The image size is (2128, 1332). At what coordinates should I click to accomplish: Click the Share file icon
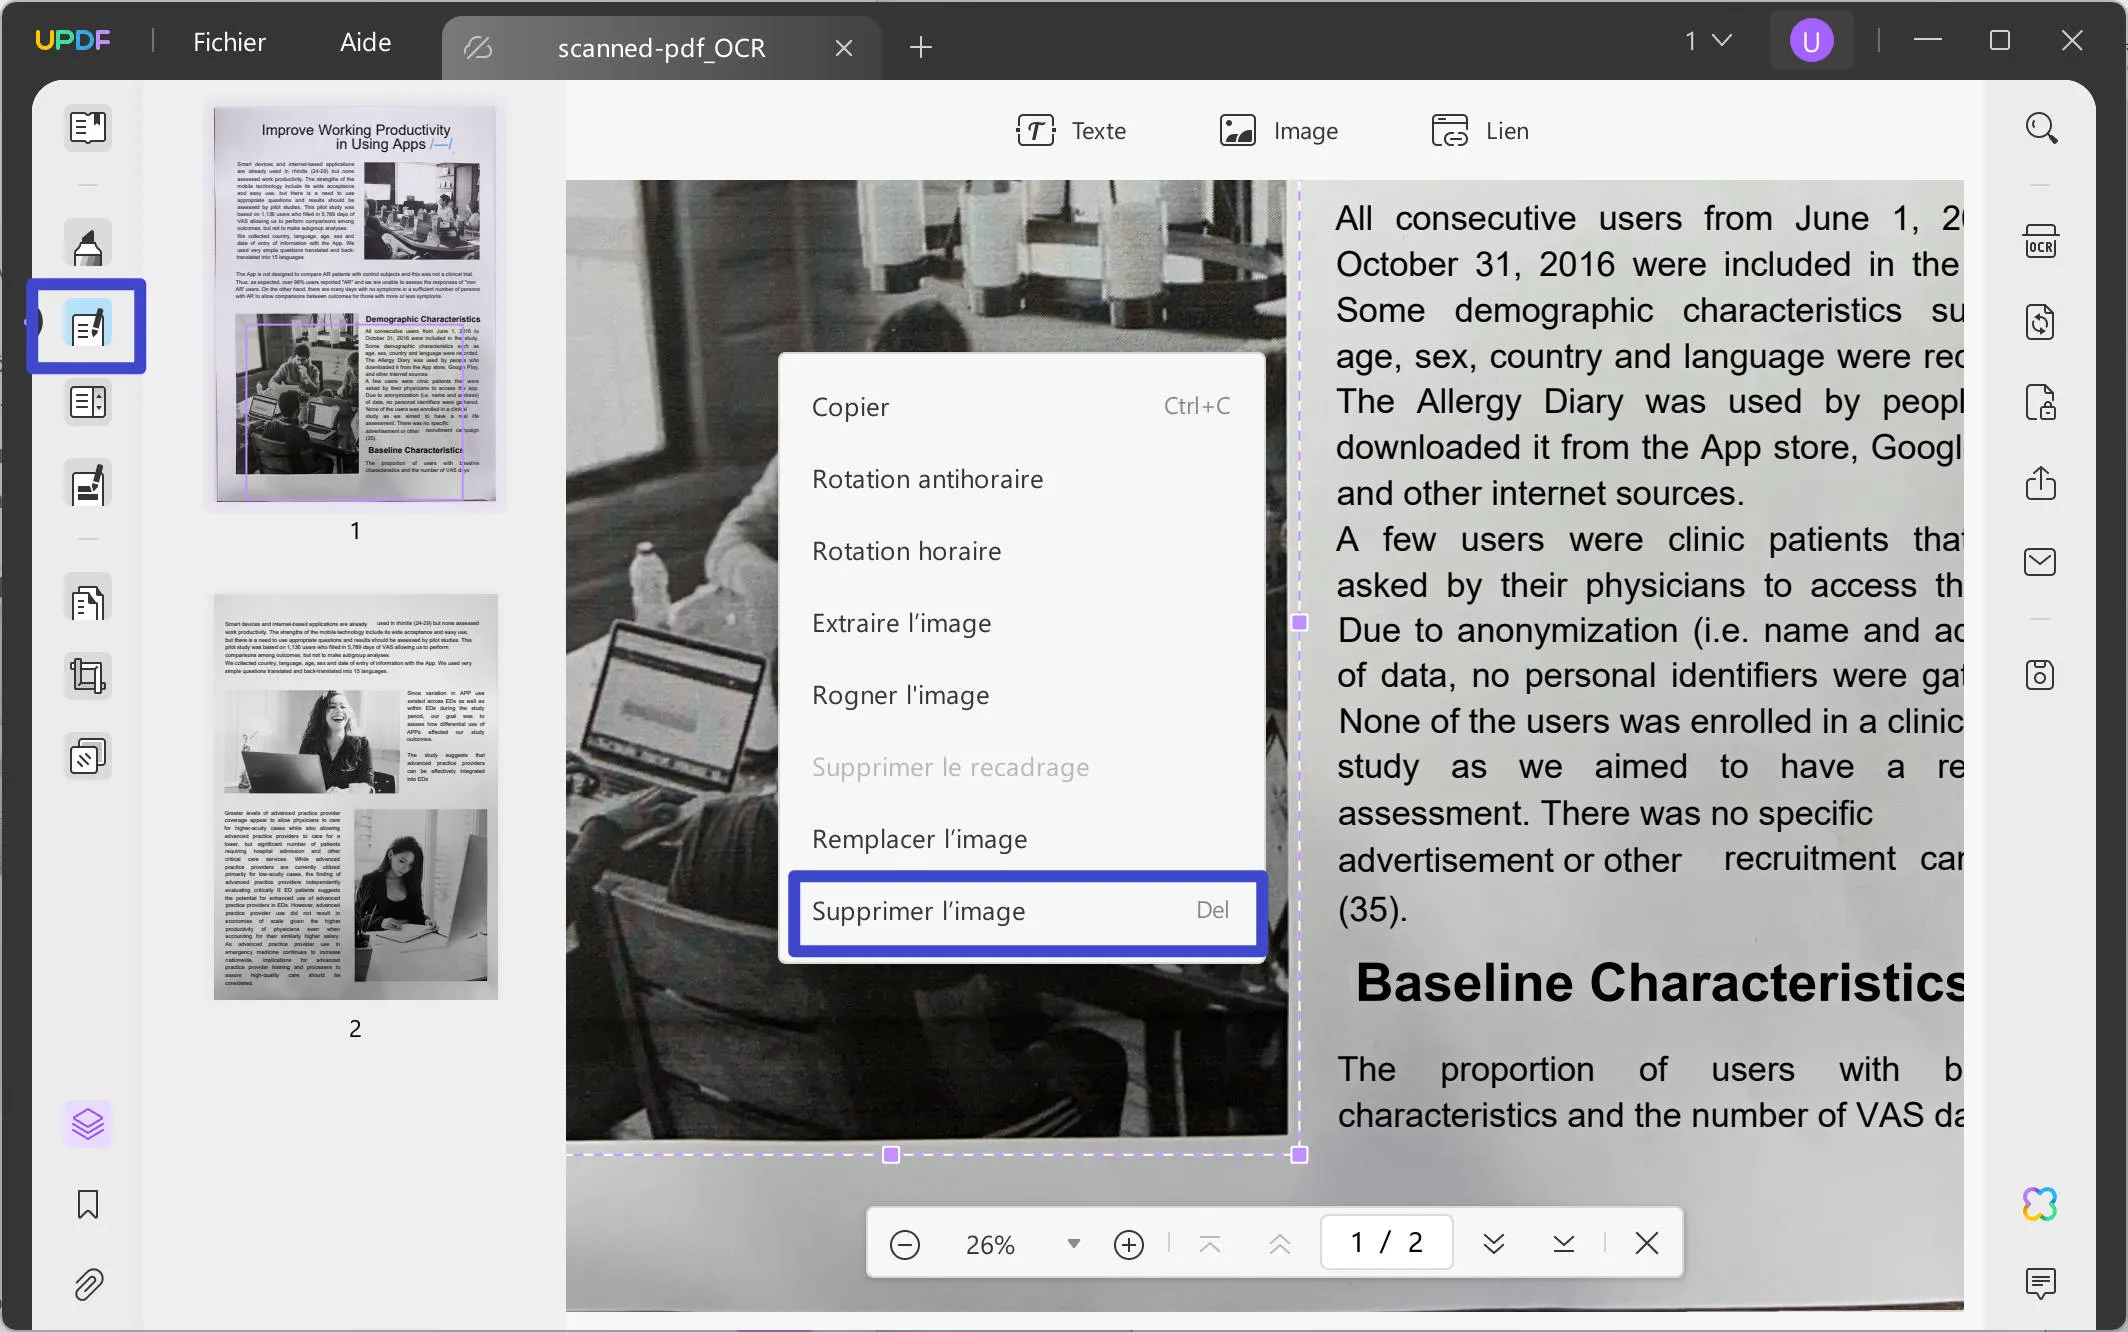pyautogui.click(x=2040, y=483)
